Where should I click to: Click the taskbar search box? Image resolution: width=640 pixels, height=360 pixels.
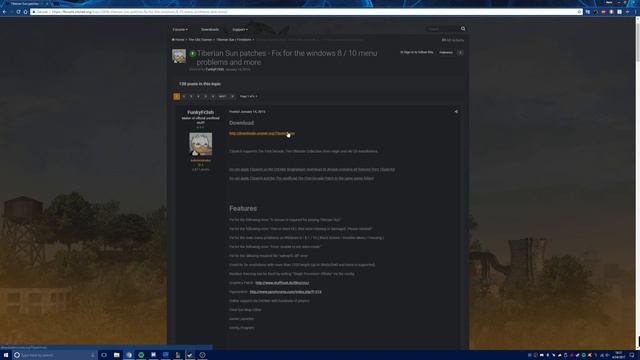pyautogui.click(x=54, y=355)
